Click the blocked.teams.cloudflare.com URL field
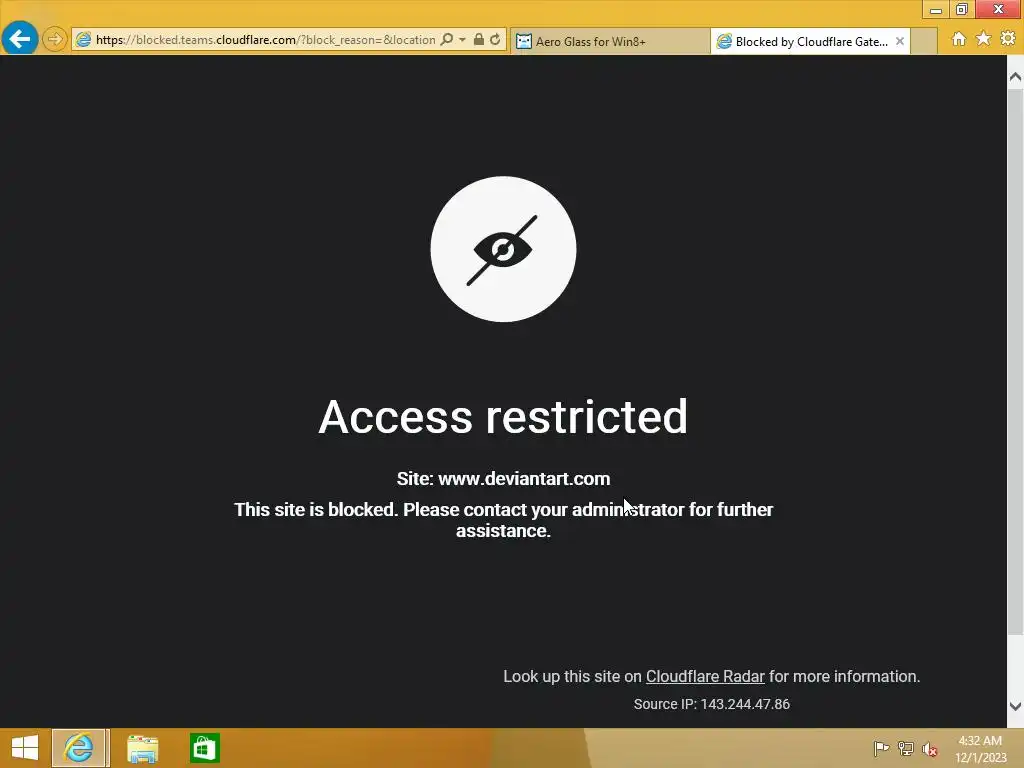1024x768 pixels. 265,40
